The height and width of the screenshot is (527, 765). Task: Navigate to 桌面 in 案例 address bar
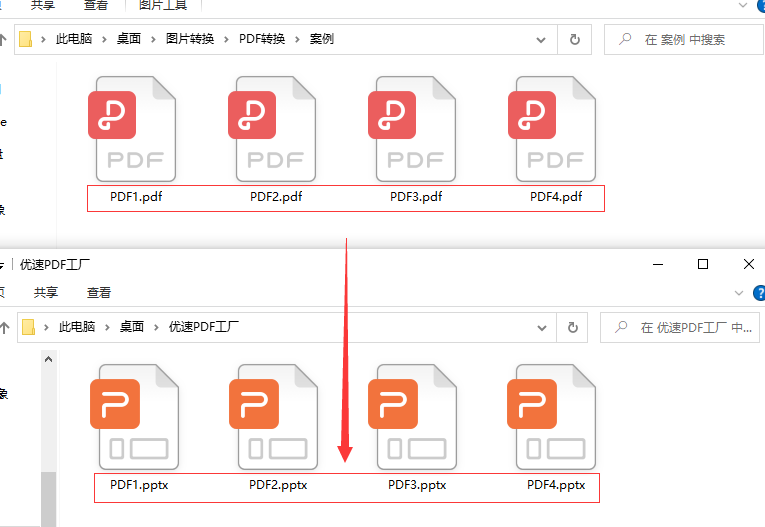(129, 39)
